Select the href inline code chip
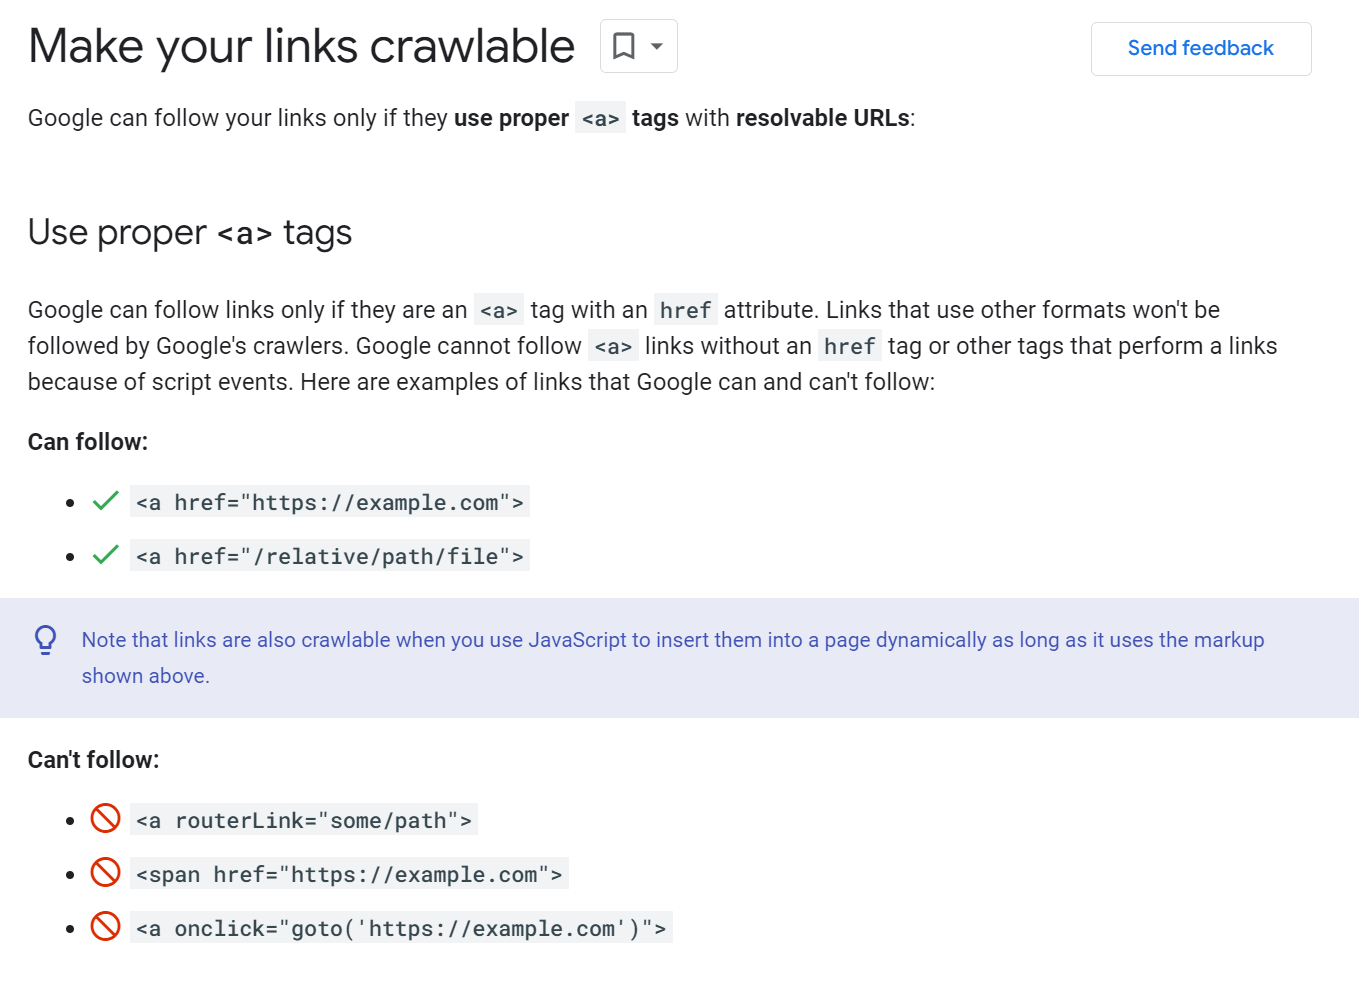Screen dimensions: 1359x988 (685, 309)
